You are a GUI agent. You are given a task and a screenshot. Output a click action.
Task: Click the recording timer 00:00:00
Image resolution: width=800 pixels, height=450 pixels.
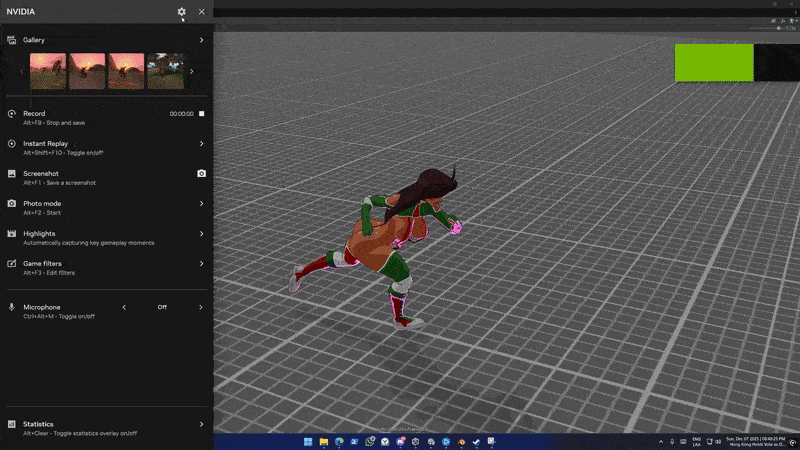click(182, 114)
